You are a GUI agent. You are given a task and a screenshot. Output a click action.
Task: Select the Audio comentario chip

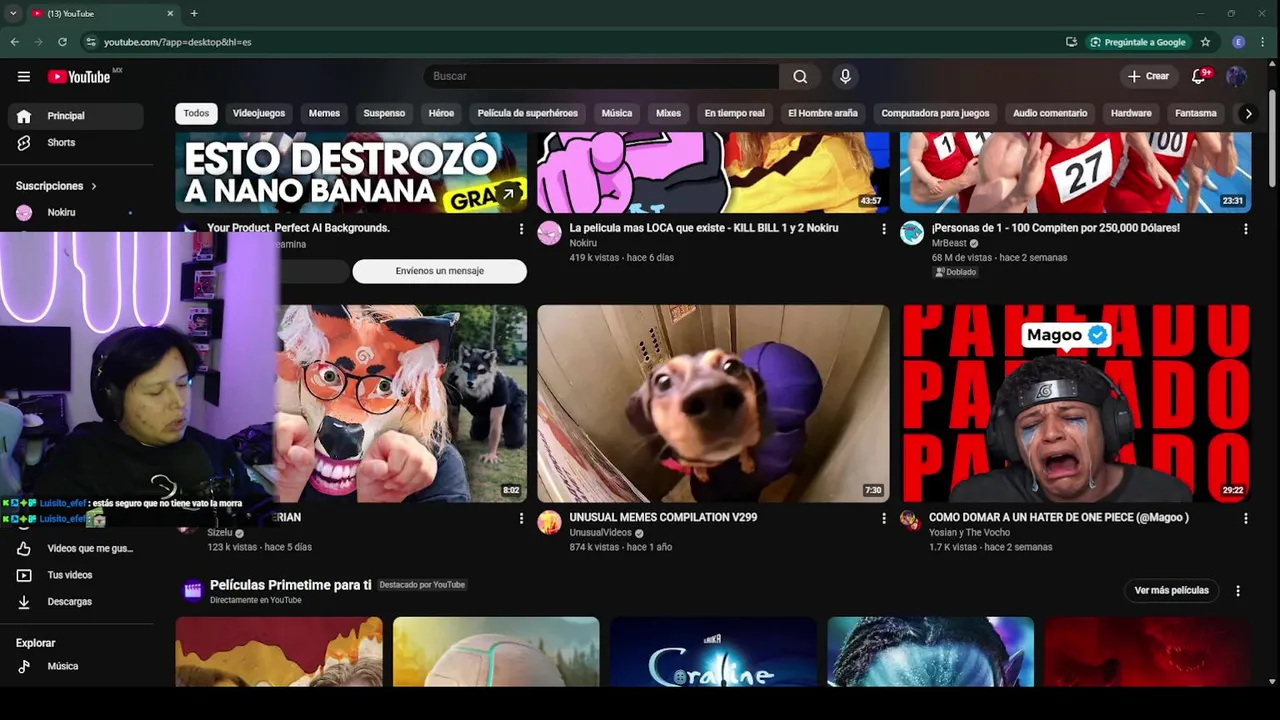click(x=1050, y=114)
